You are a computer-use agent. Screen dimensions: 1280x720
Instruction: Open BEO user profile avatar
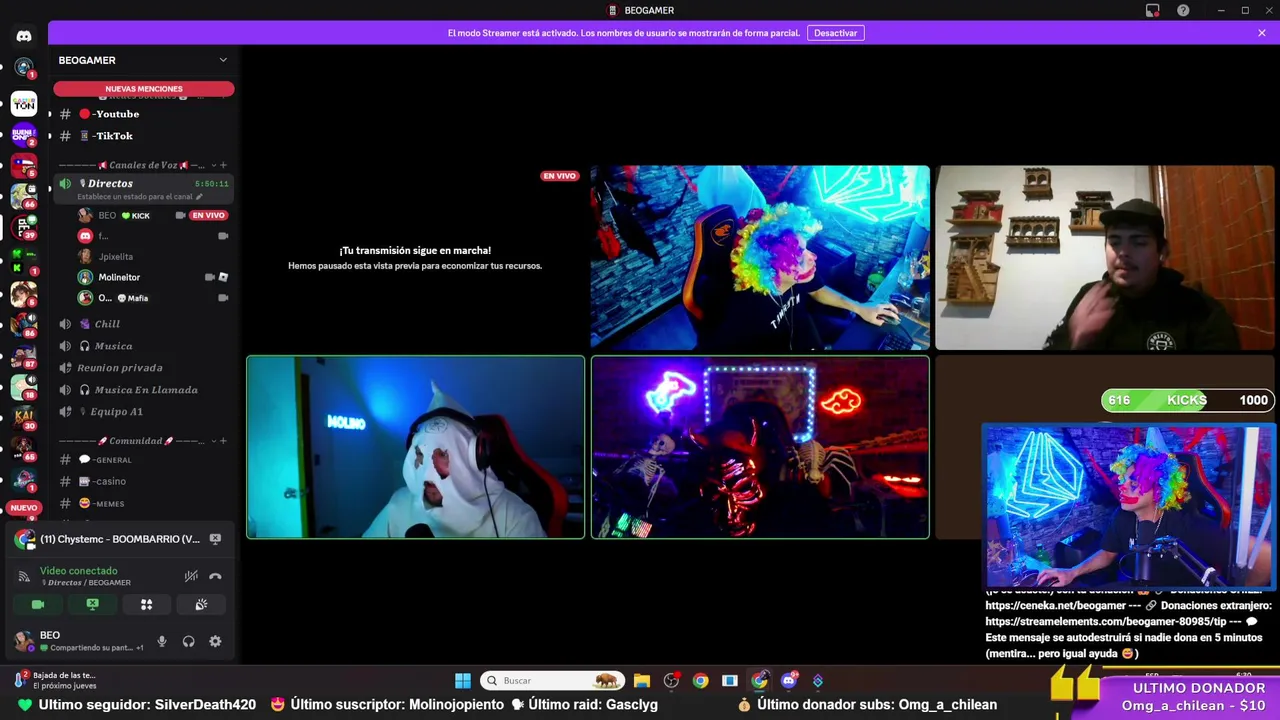24,641
